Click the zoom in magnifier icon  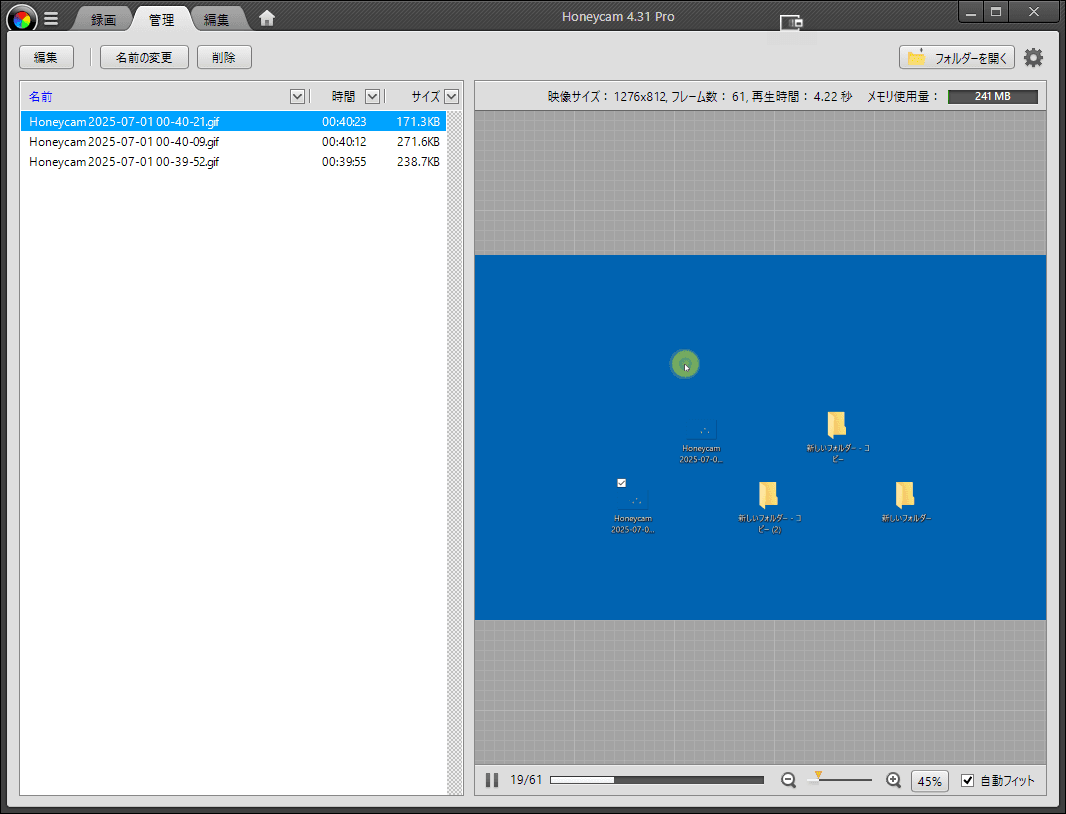(894, 780)
